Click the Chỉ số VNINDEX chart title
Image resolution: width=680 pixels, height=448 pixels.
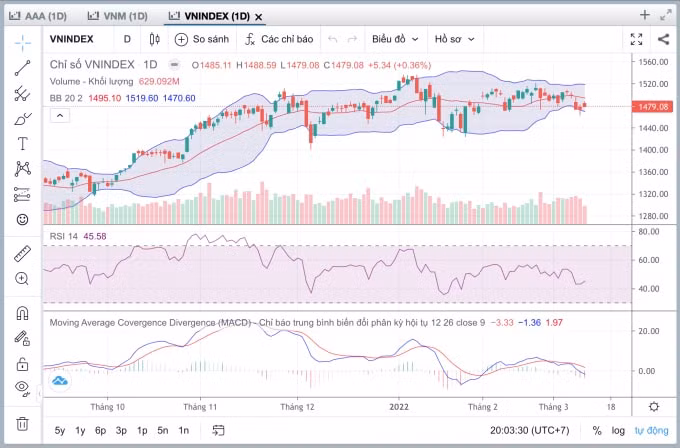click(92, 65)
